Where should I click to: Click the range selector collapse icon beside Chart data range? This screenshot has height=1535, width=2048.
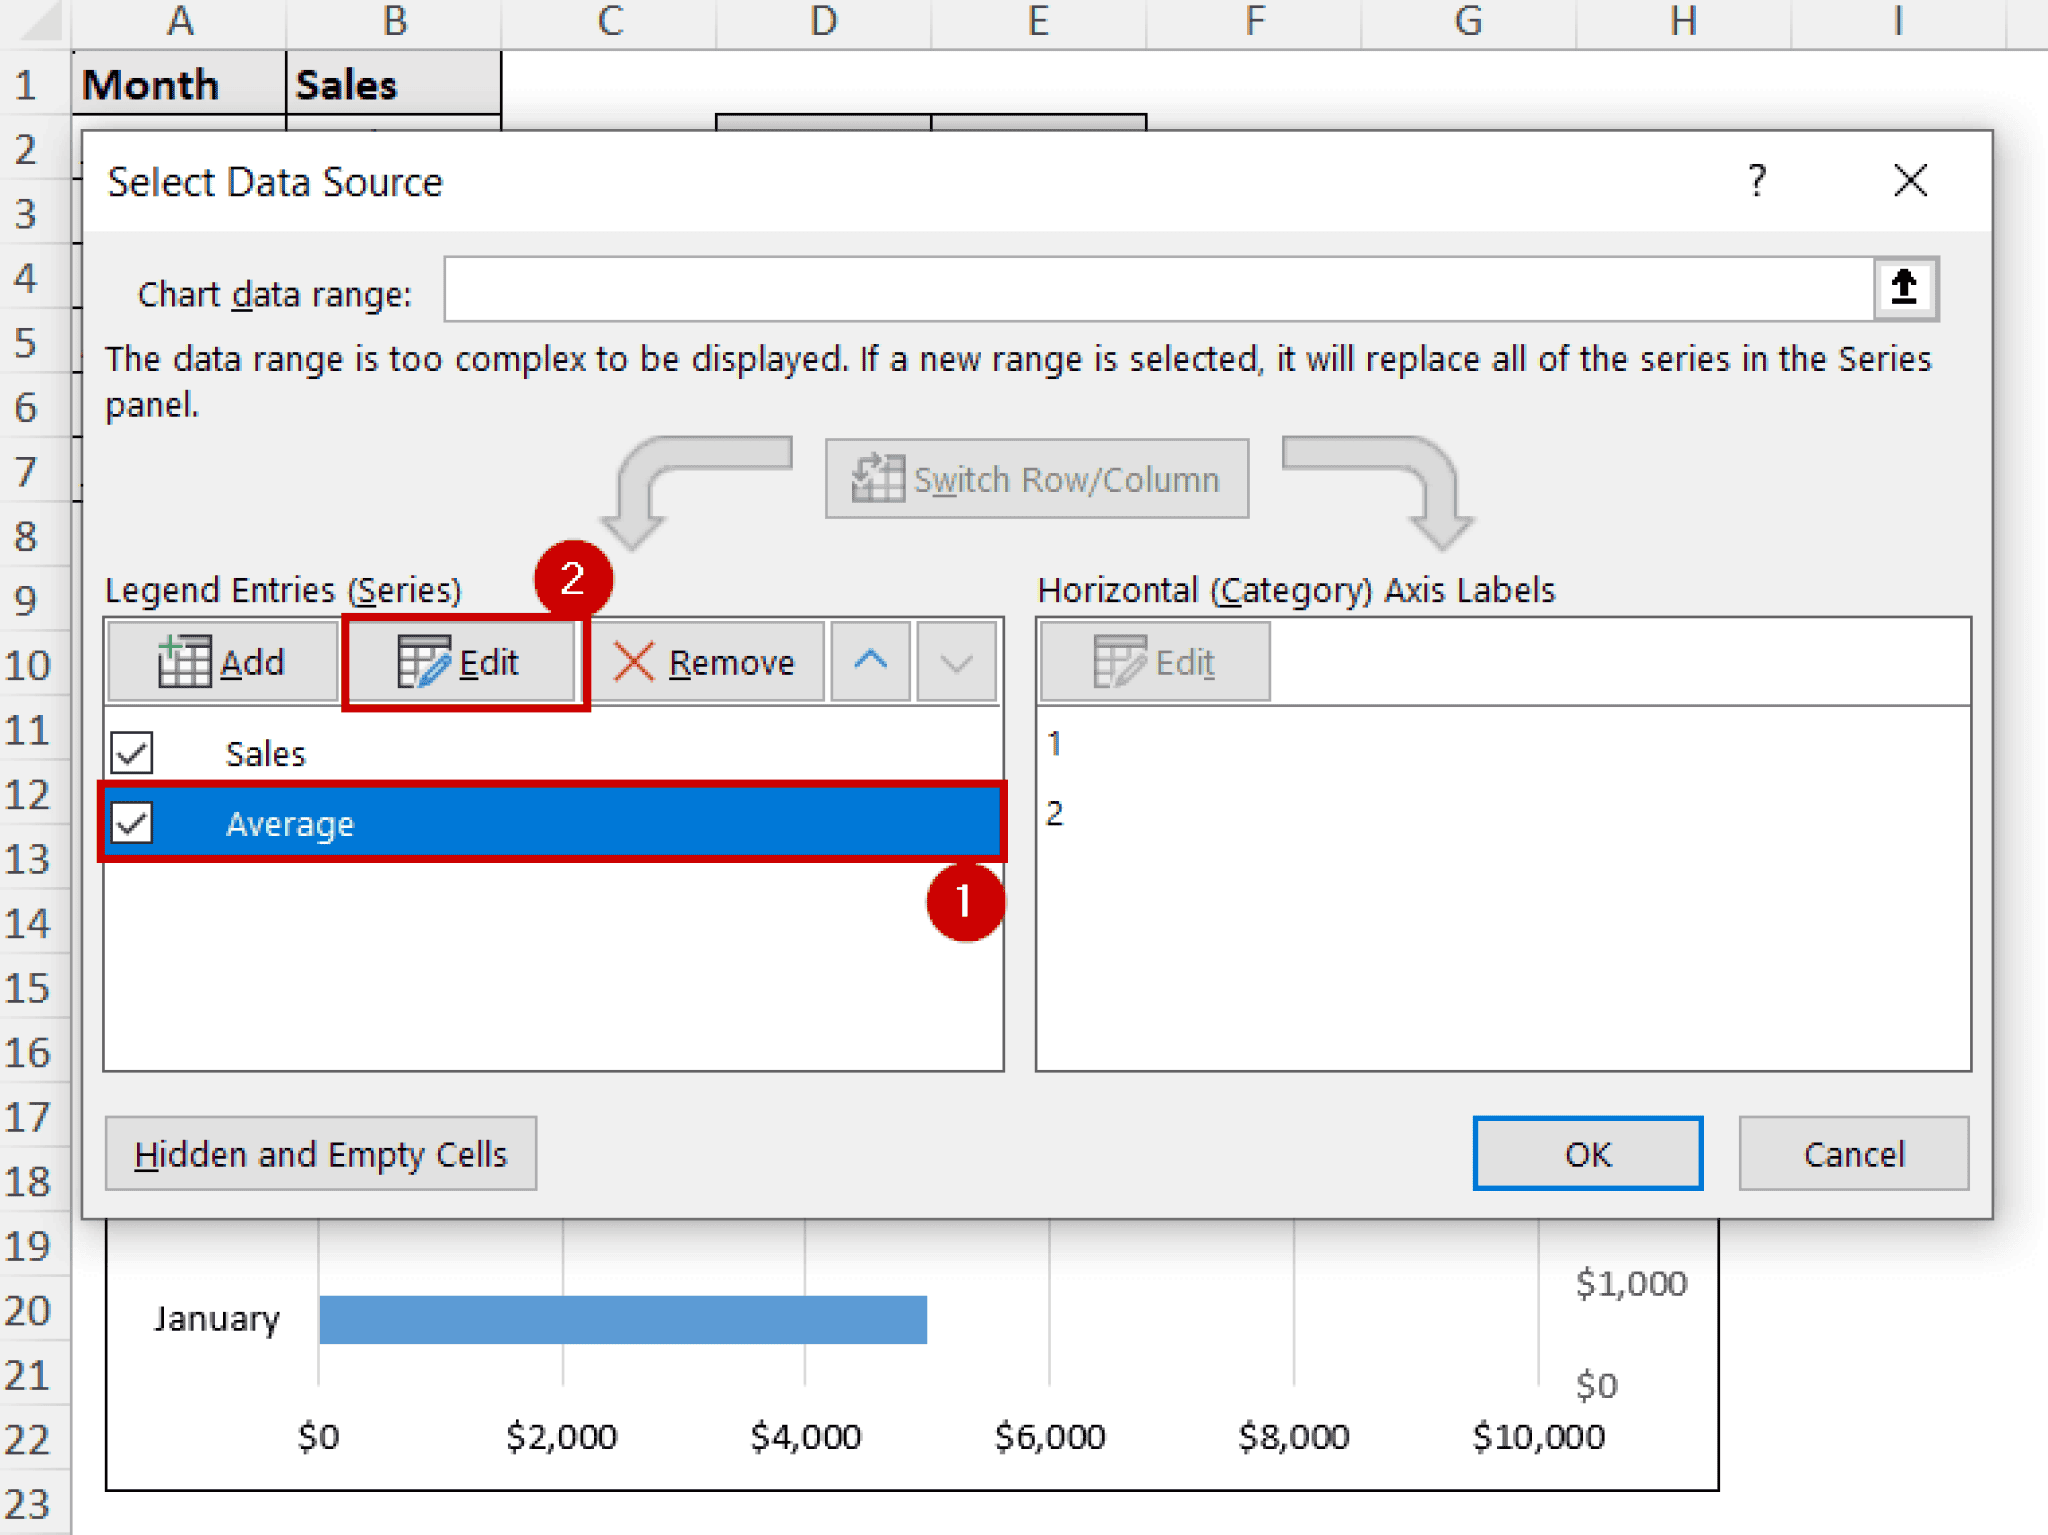[x=1903, y=289]
